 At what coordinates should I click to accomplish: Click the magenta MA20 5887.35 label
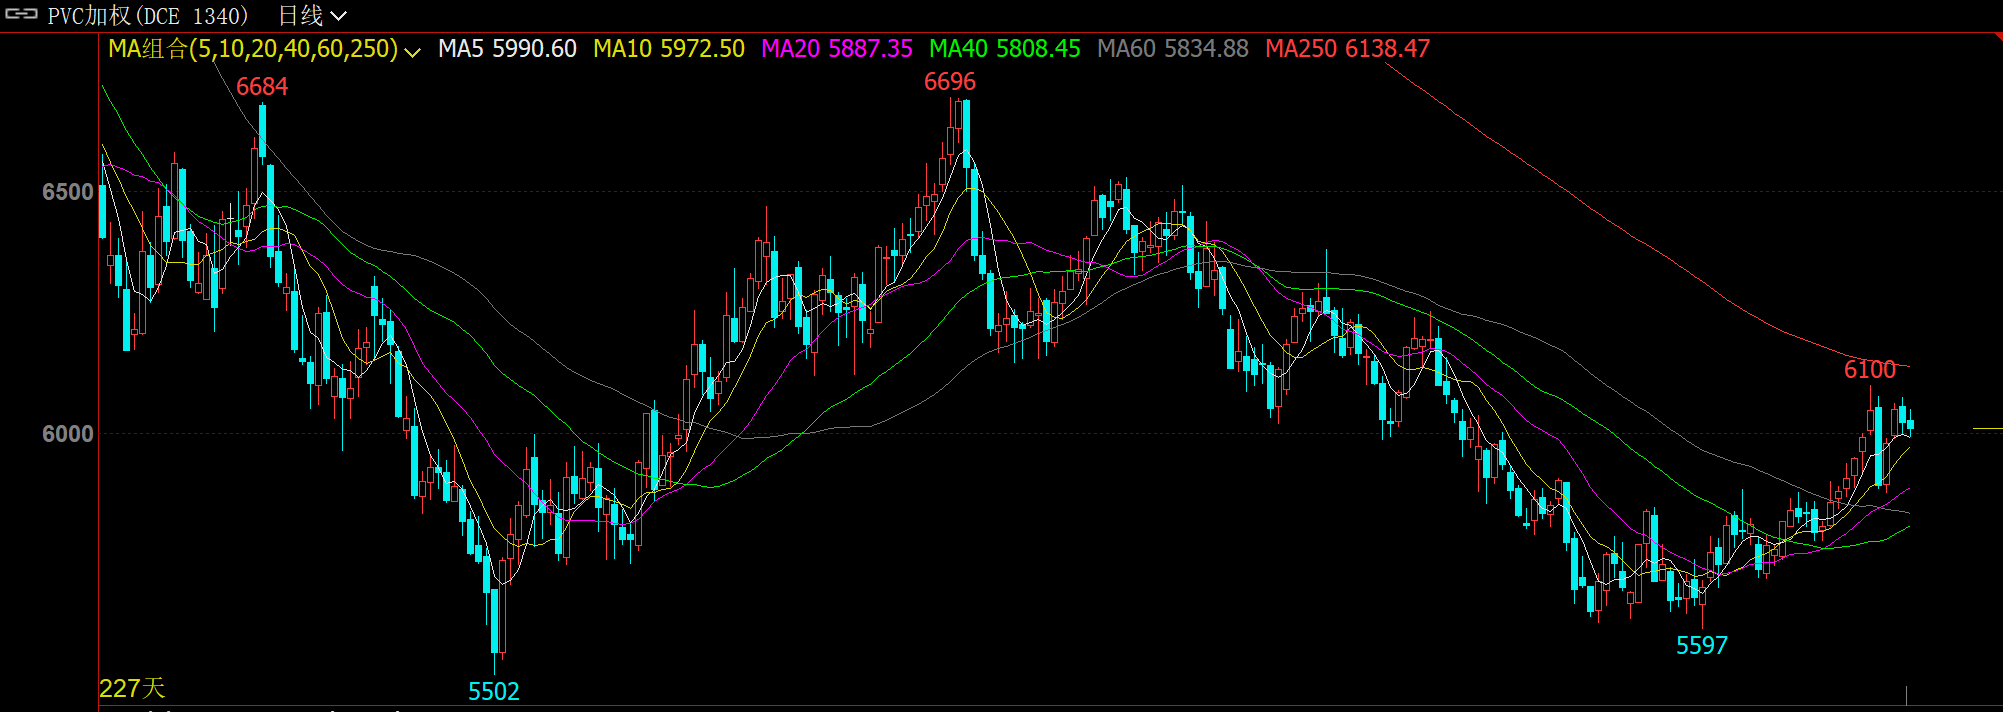[x=836, y=49]
